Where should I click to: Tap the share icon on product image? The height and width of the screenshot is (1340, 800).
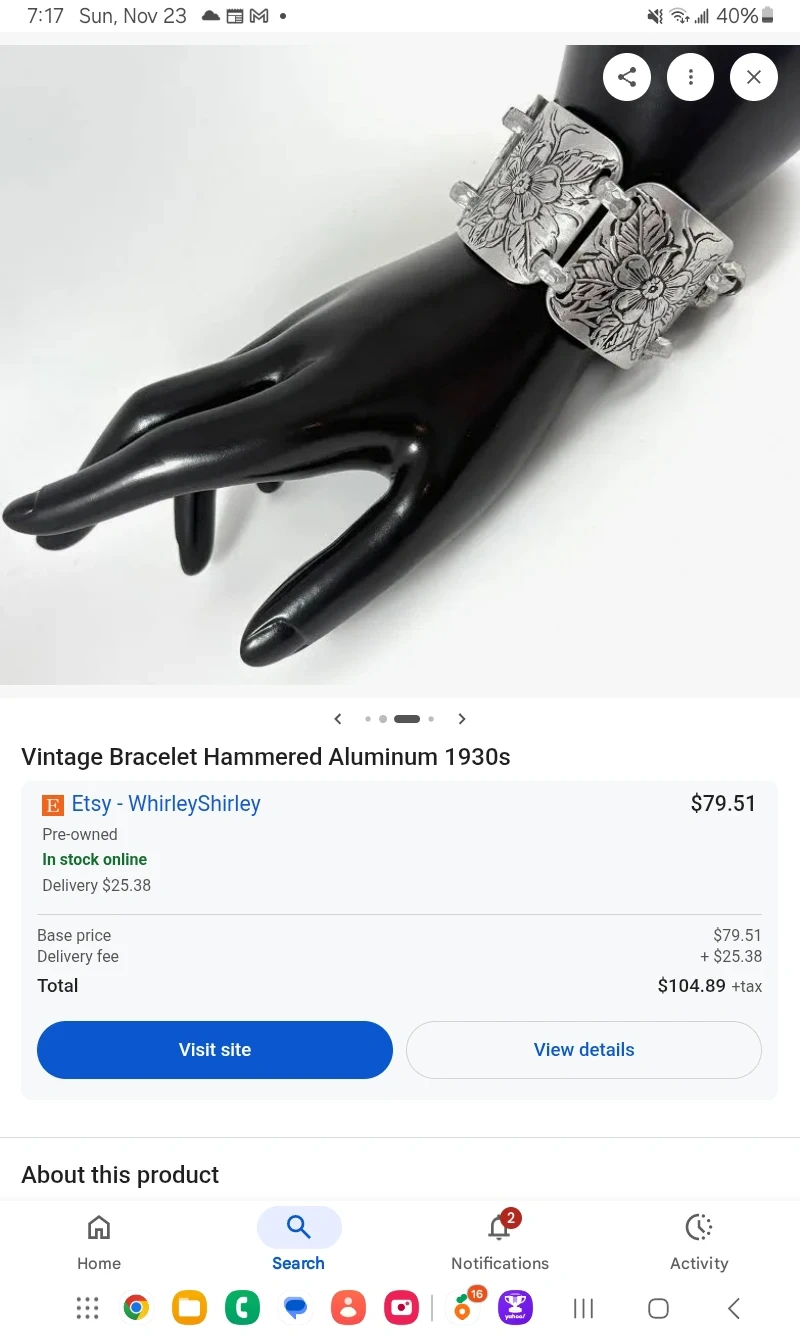(627, 77)
